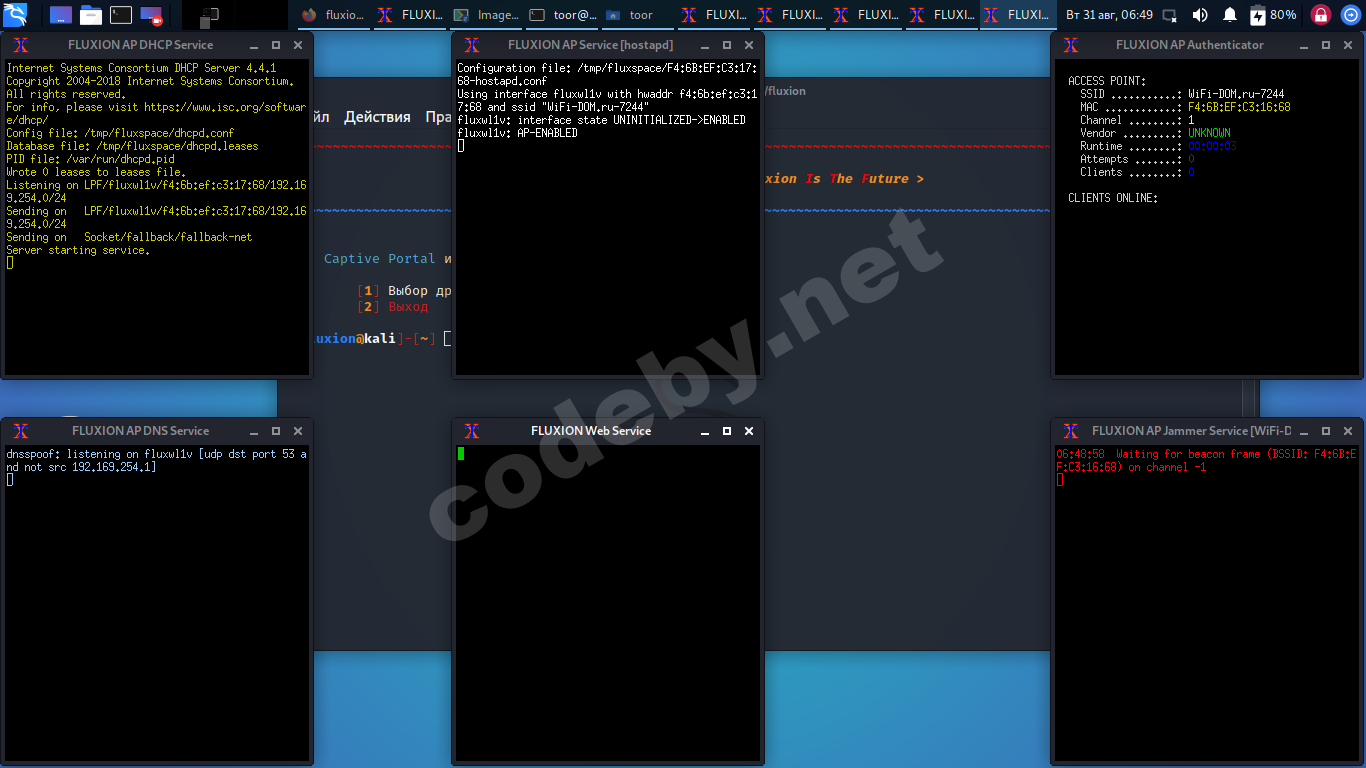The width and height of the screenshot is (1366, 768).
Task: Click the "Server starting service." line
Action: [x=78, y=250]
